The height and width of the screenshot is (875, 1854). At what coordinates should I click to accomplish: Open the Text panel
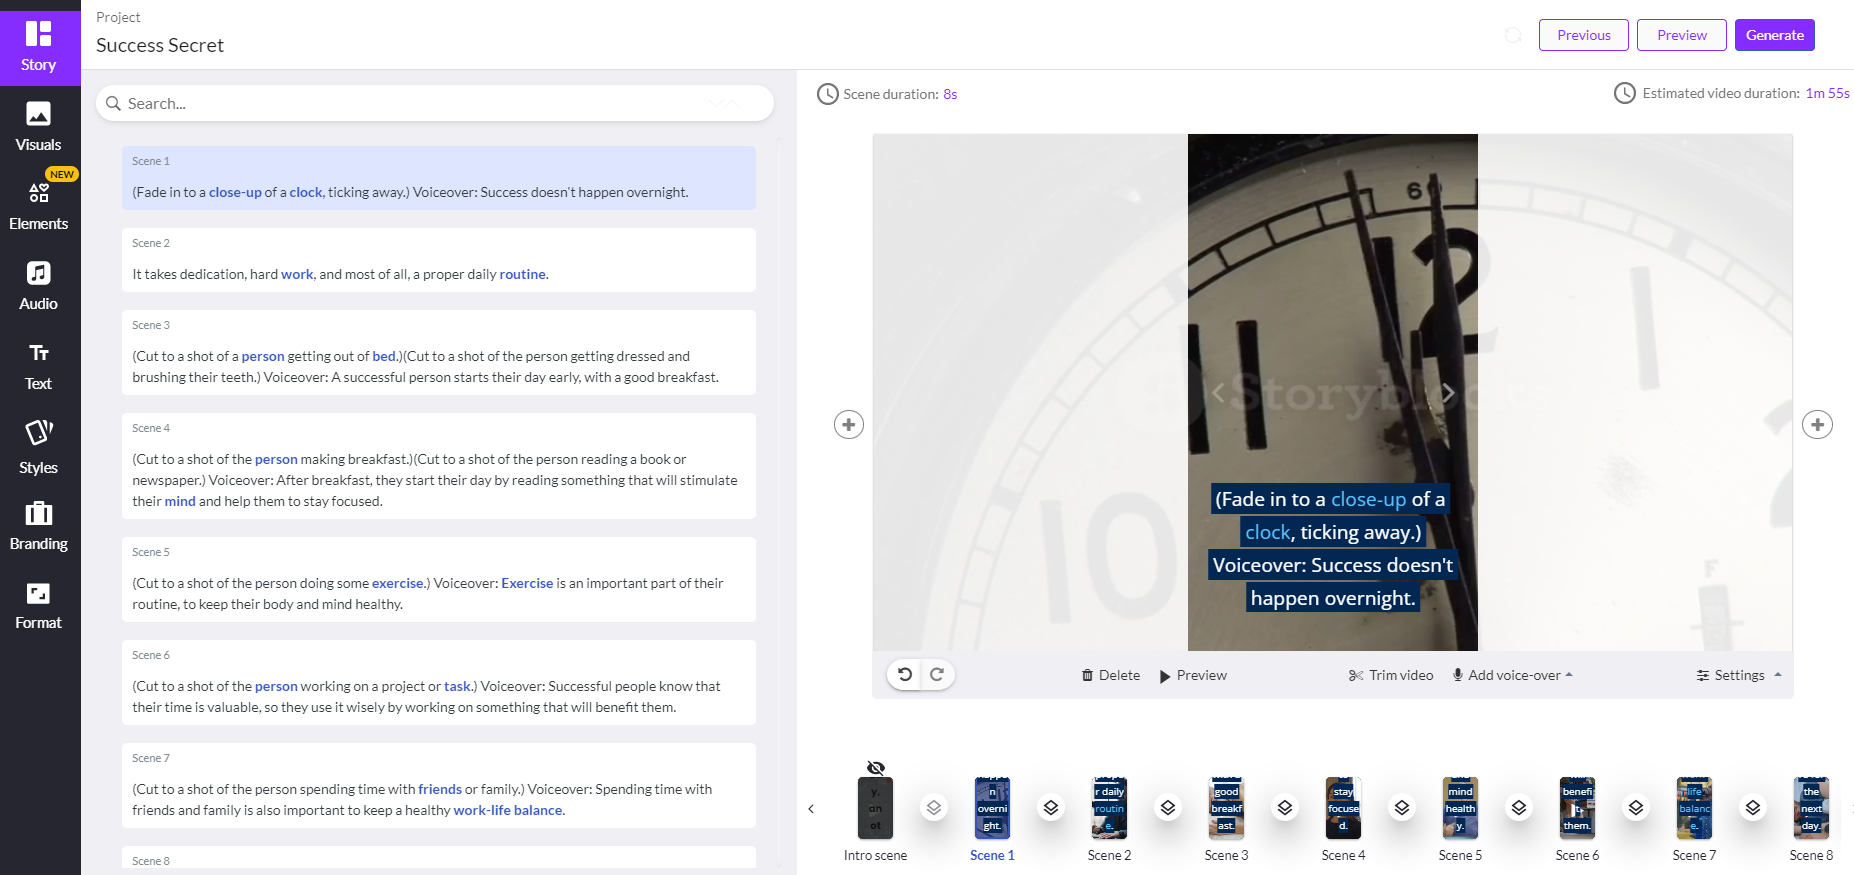39,366
